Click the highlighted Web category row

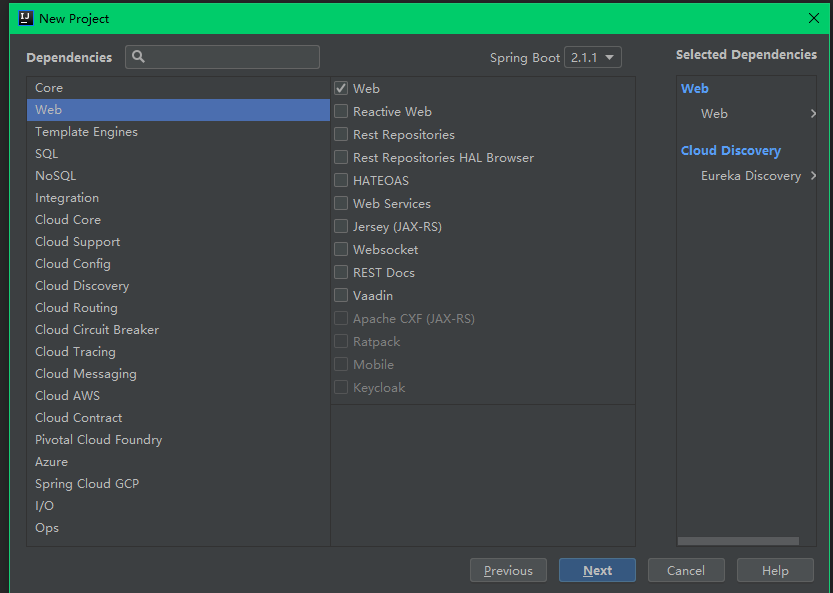tap(178, 109)
